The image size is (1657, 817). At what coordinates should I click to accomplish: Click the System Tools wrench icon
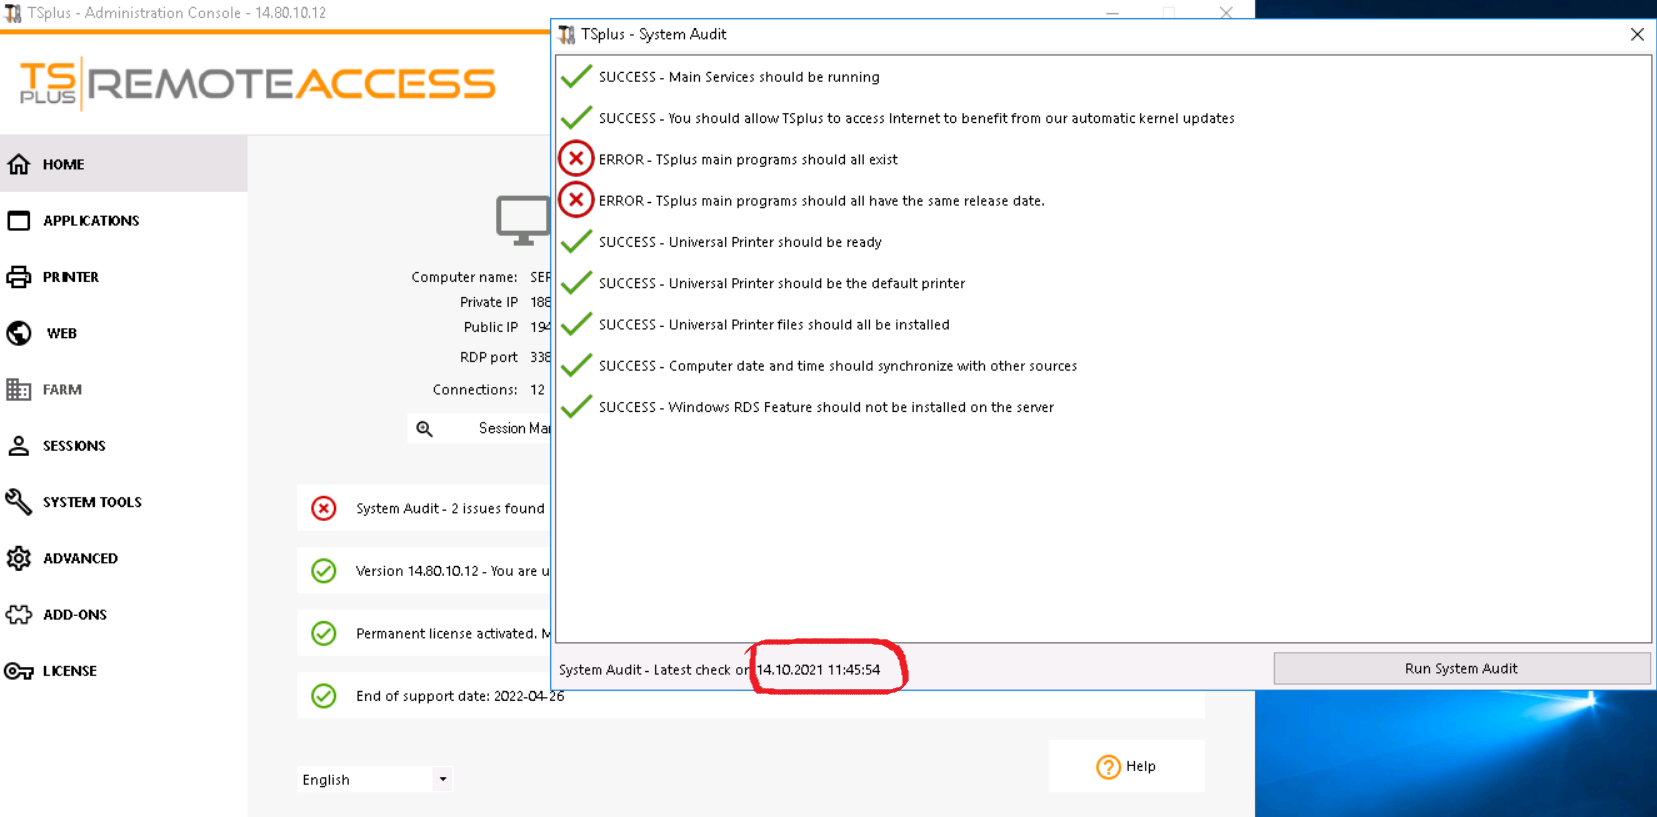(19, 502)
